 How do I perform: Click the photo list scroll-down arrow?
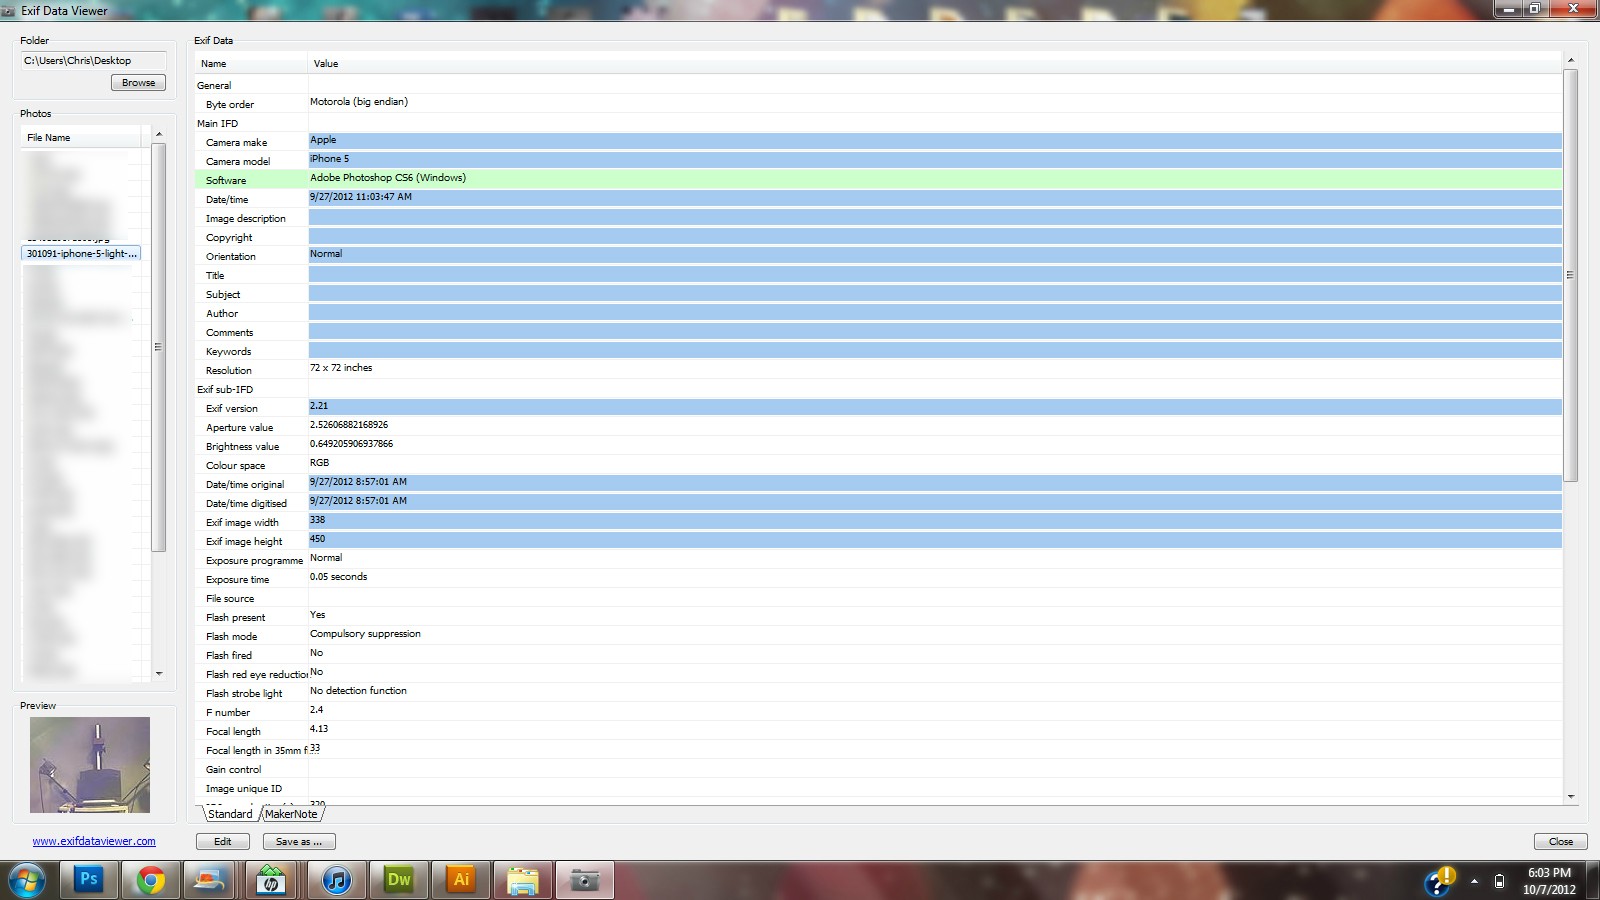[x=158, y=674]
